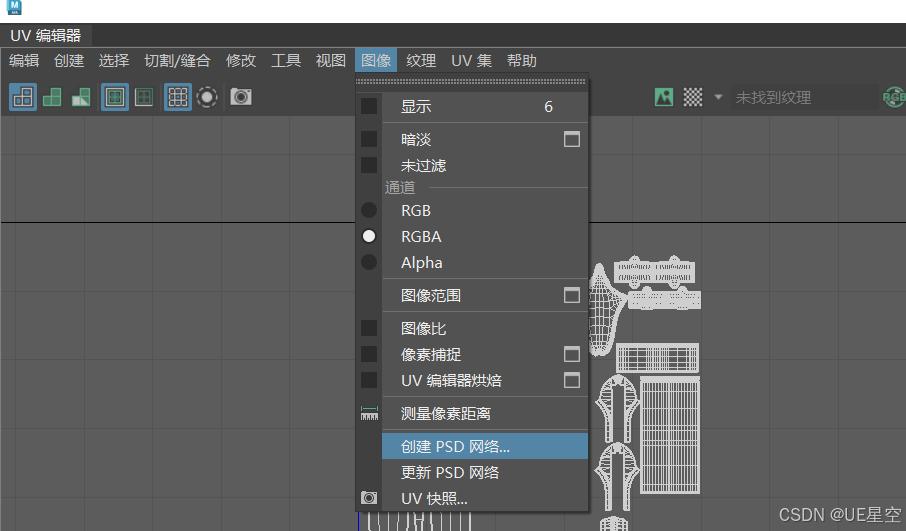Choose 创建 PSD 网络... menu entry
Viewport: 906px width, 531px height.
(x=485, y=446)
